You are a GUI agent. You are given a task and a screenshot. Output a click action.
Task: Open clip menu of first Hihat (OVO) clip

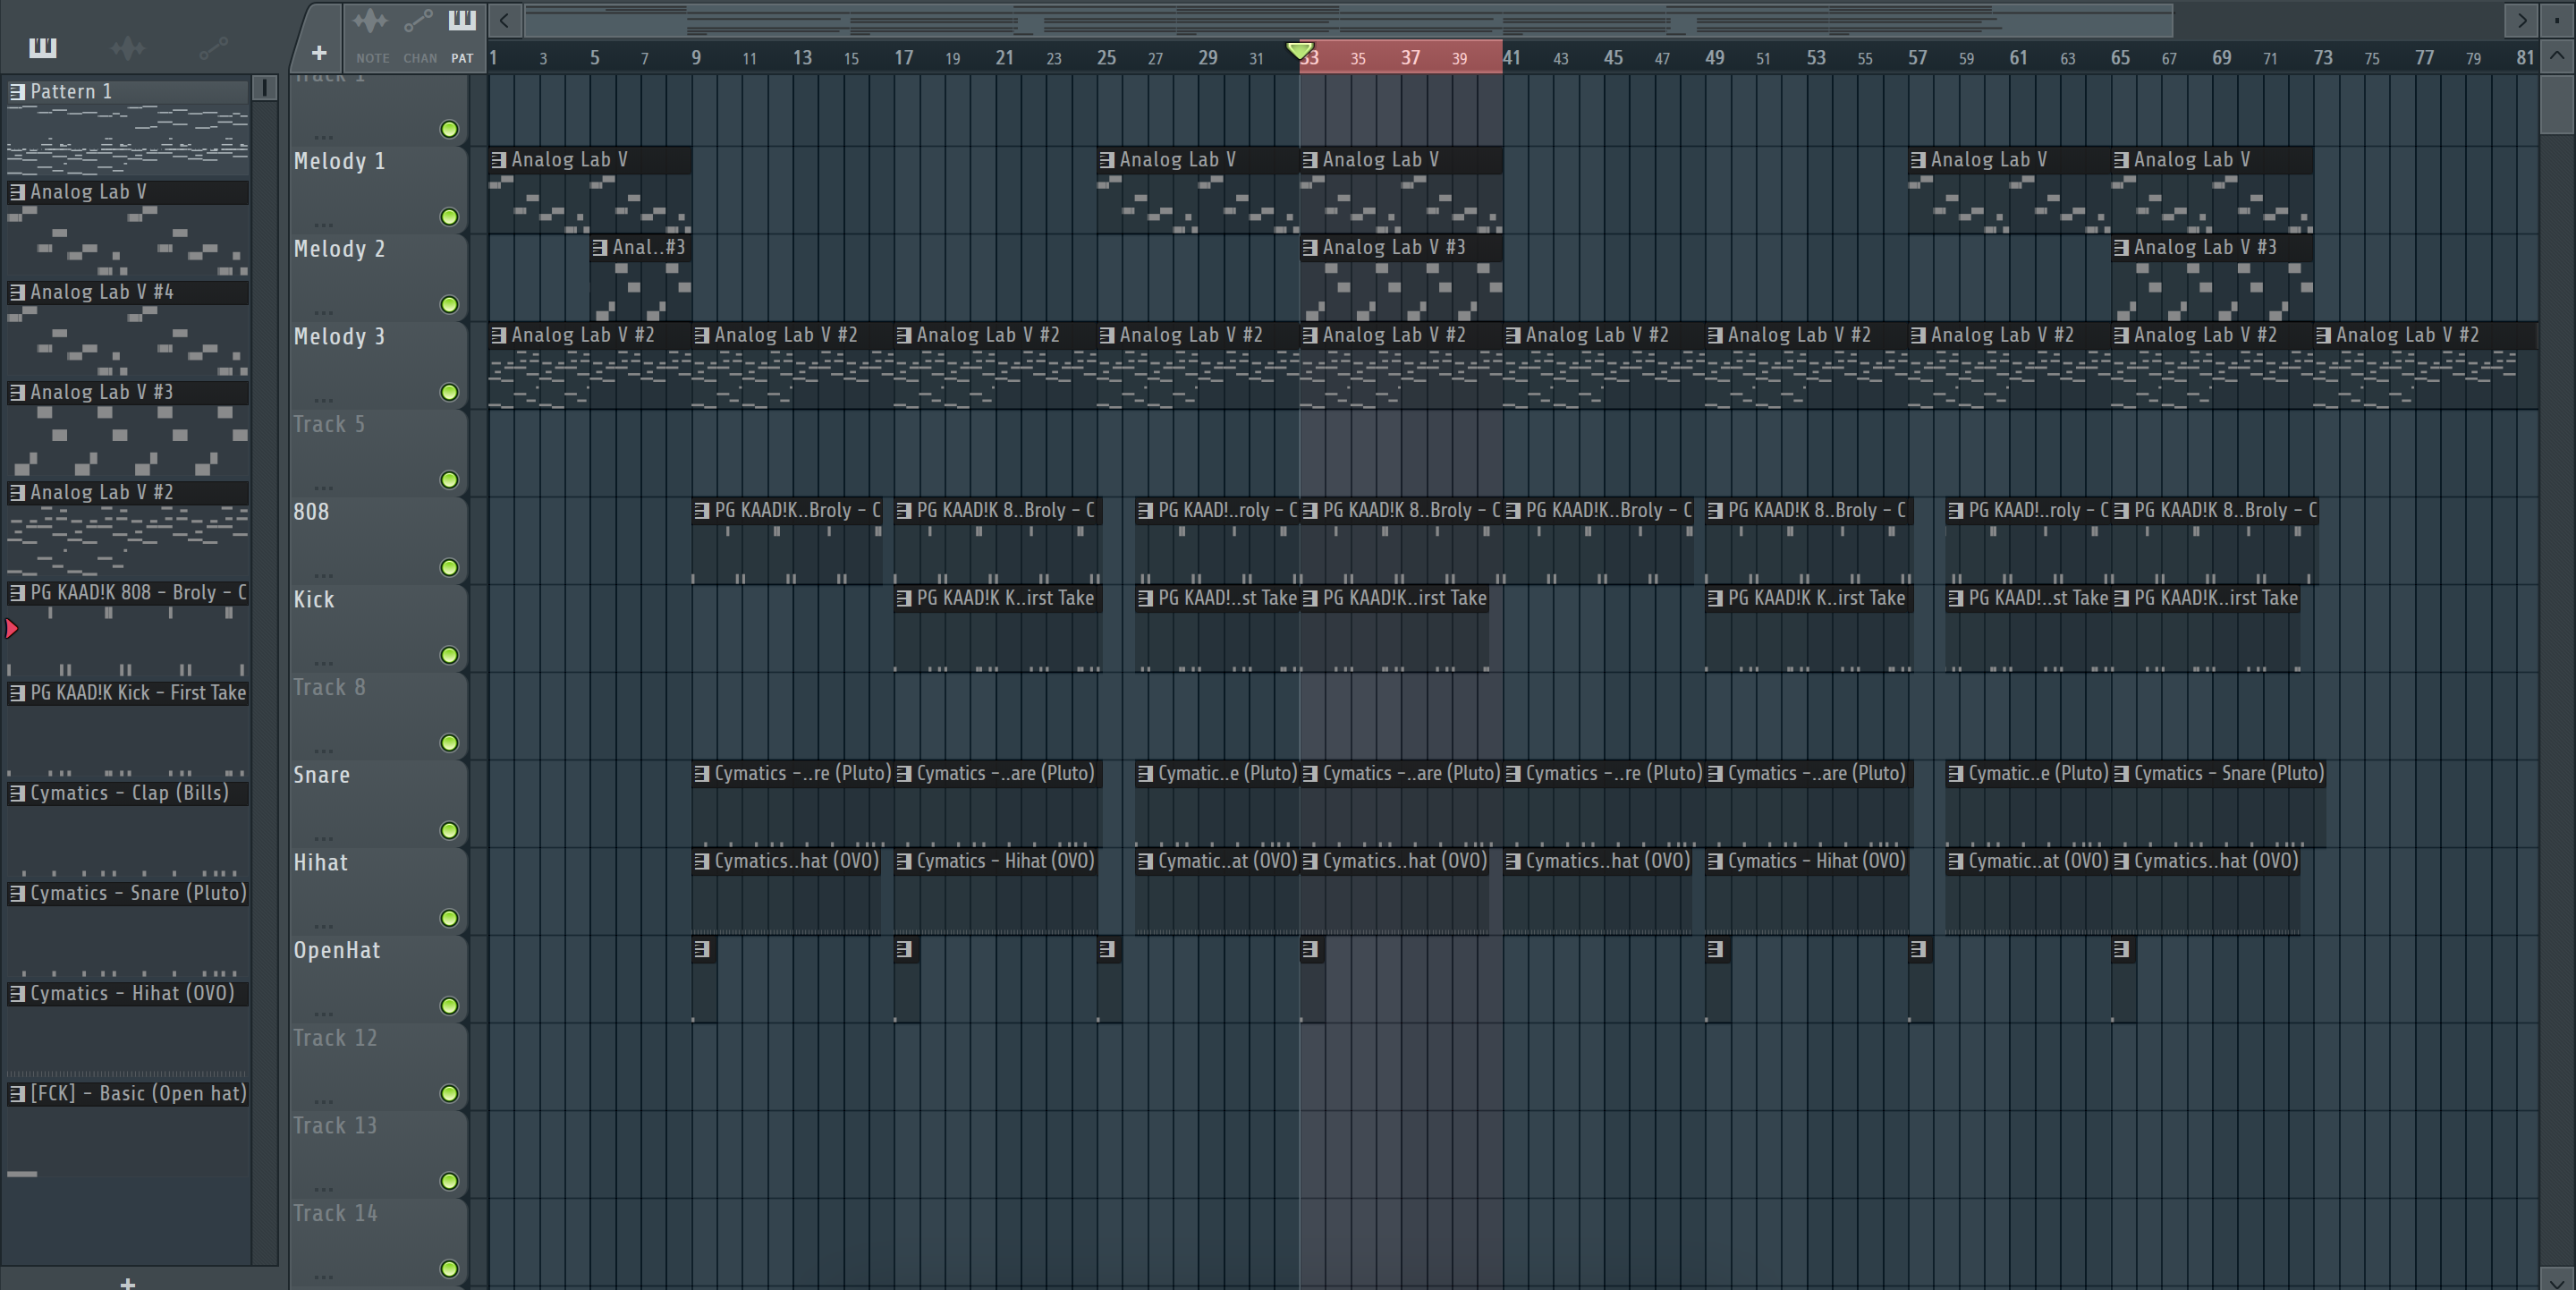(x=702, y=861)
